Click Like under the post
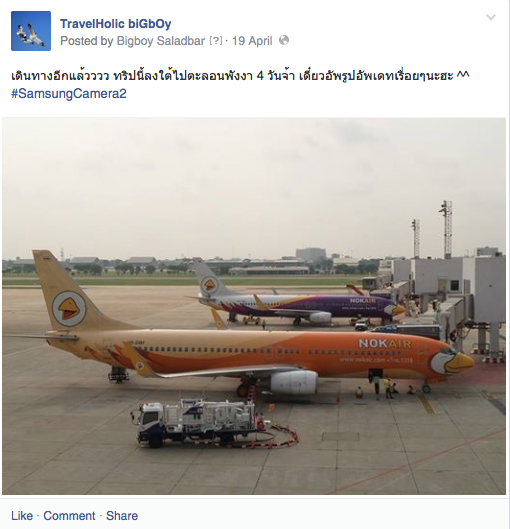Image resolution: width=510 pixels, height=529 pixels. click(22, 516)
